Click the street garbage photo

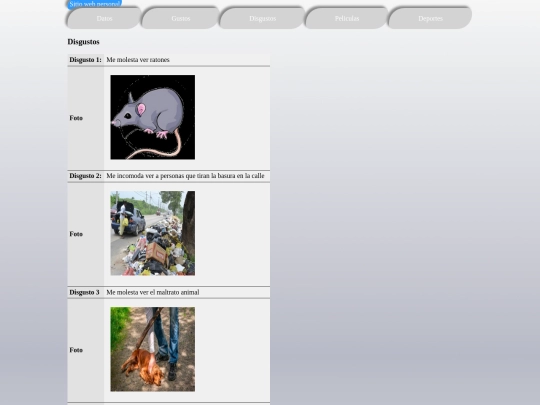[153, 233]
